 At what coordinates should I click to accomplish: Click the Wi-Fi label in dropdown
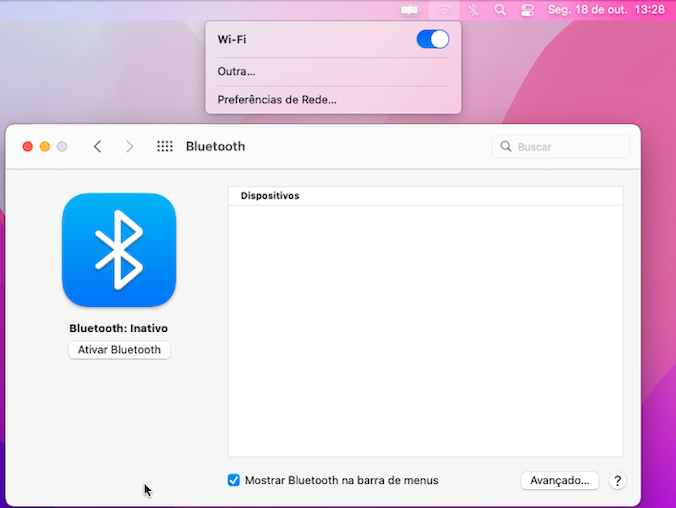coord(232,40)
